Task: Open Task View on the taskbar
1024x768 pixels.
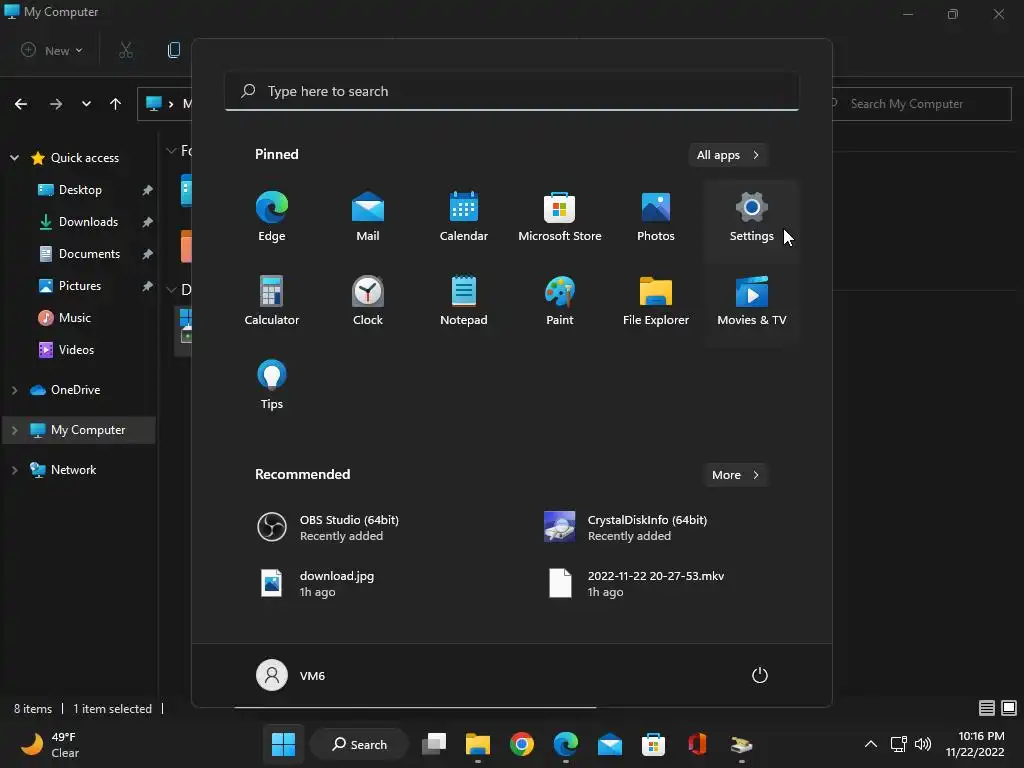Action: 434,744
